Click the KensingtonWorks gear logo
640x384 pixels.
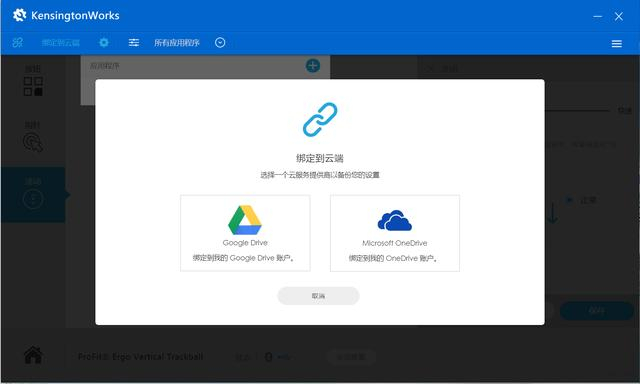pyautogui.click(x=19, y=15)
